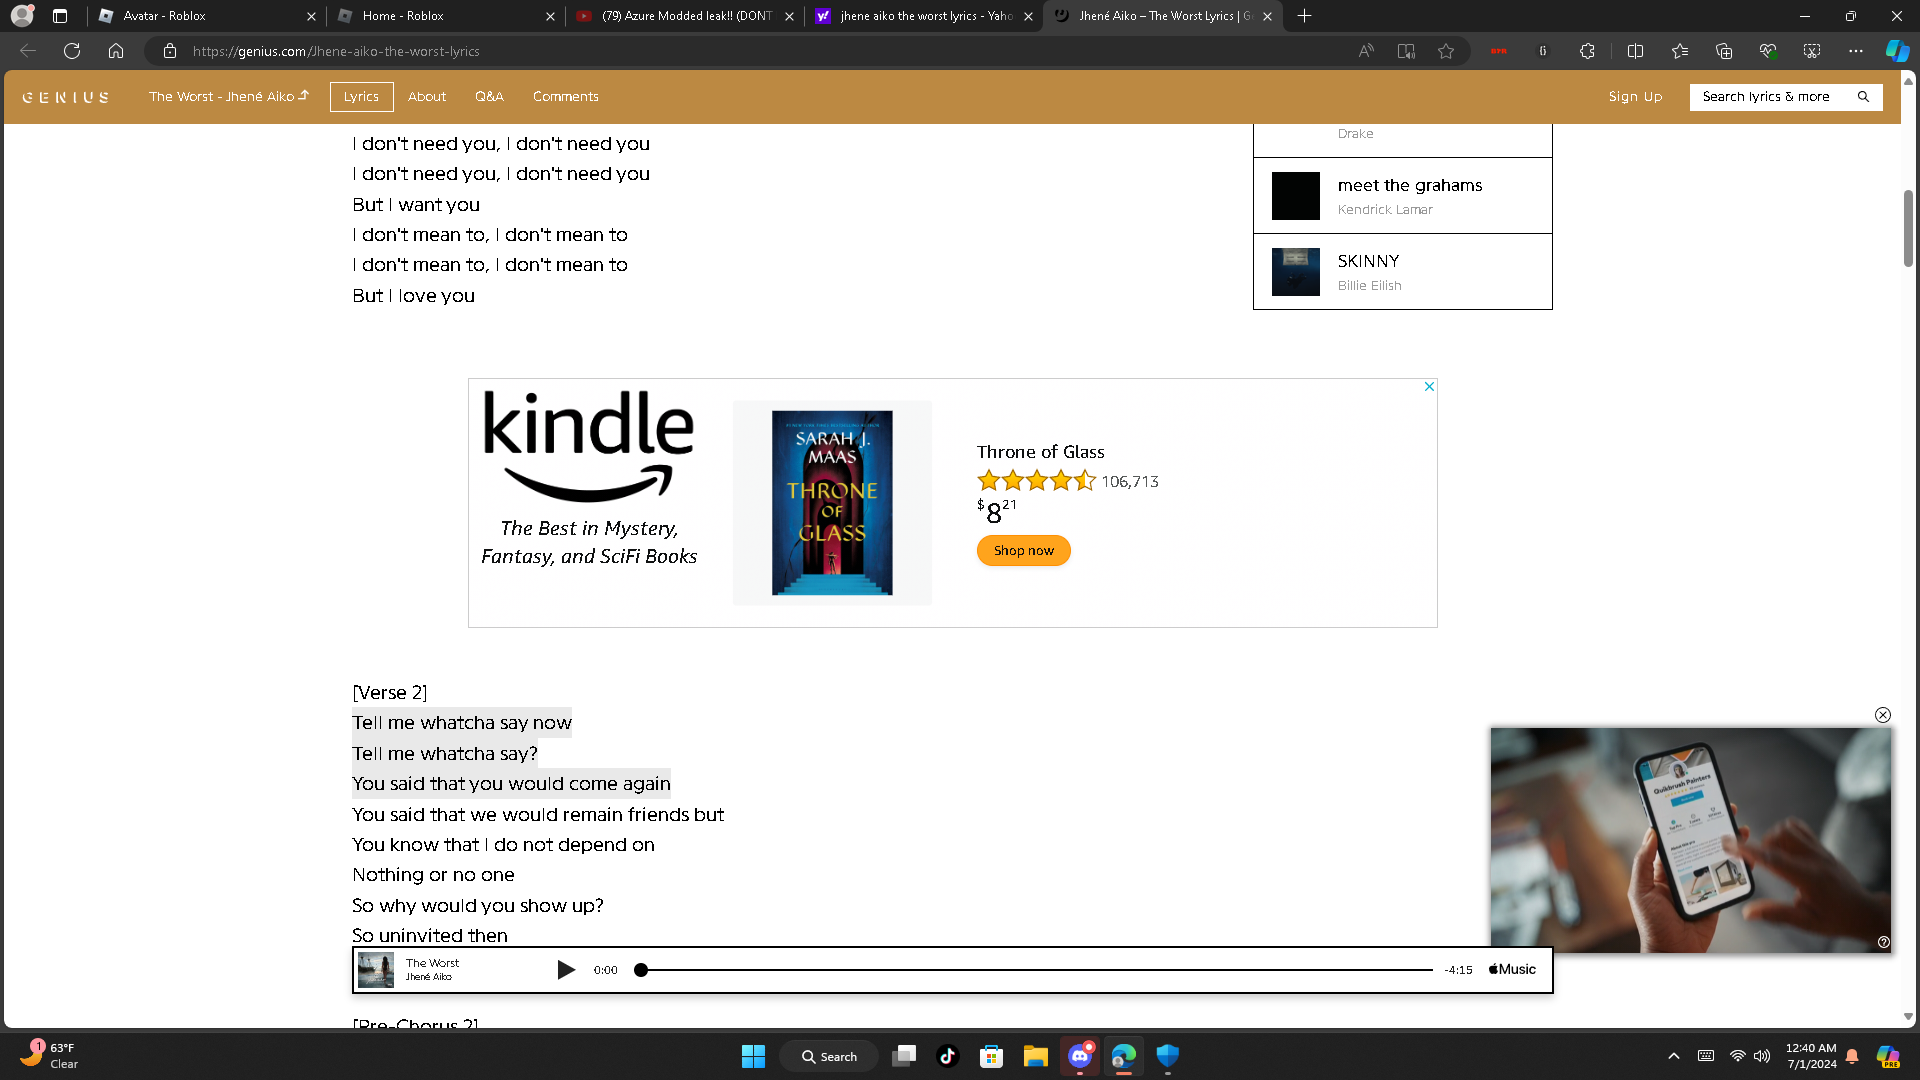The height and width of the screenshot is (1080, 1920).
Task: Show hidden system tray icons
Action: pos(1674,1056)
